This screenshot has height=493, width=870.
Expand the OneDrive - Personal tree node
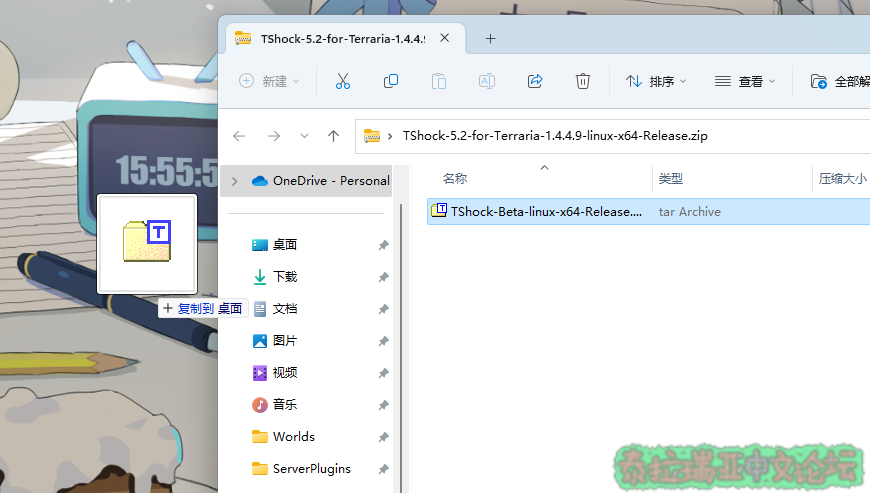(x=235, y=181)
